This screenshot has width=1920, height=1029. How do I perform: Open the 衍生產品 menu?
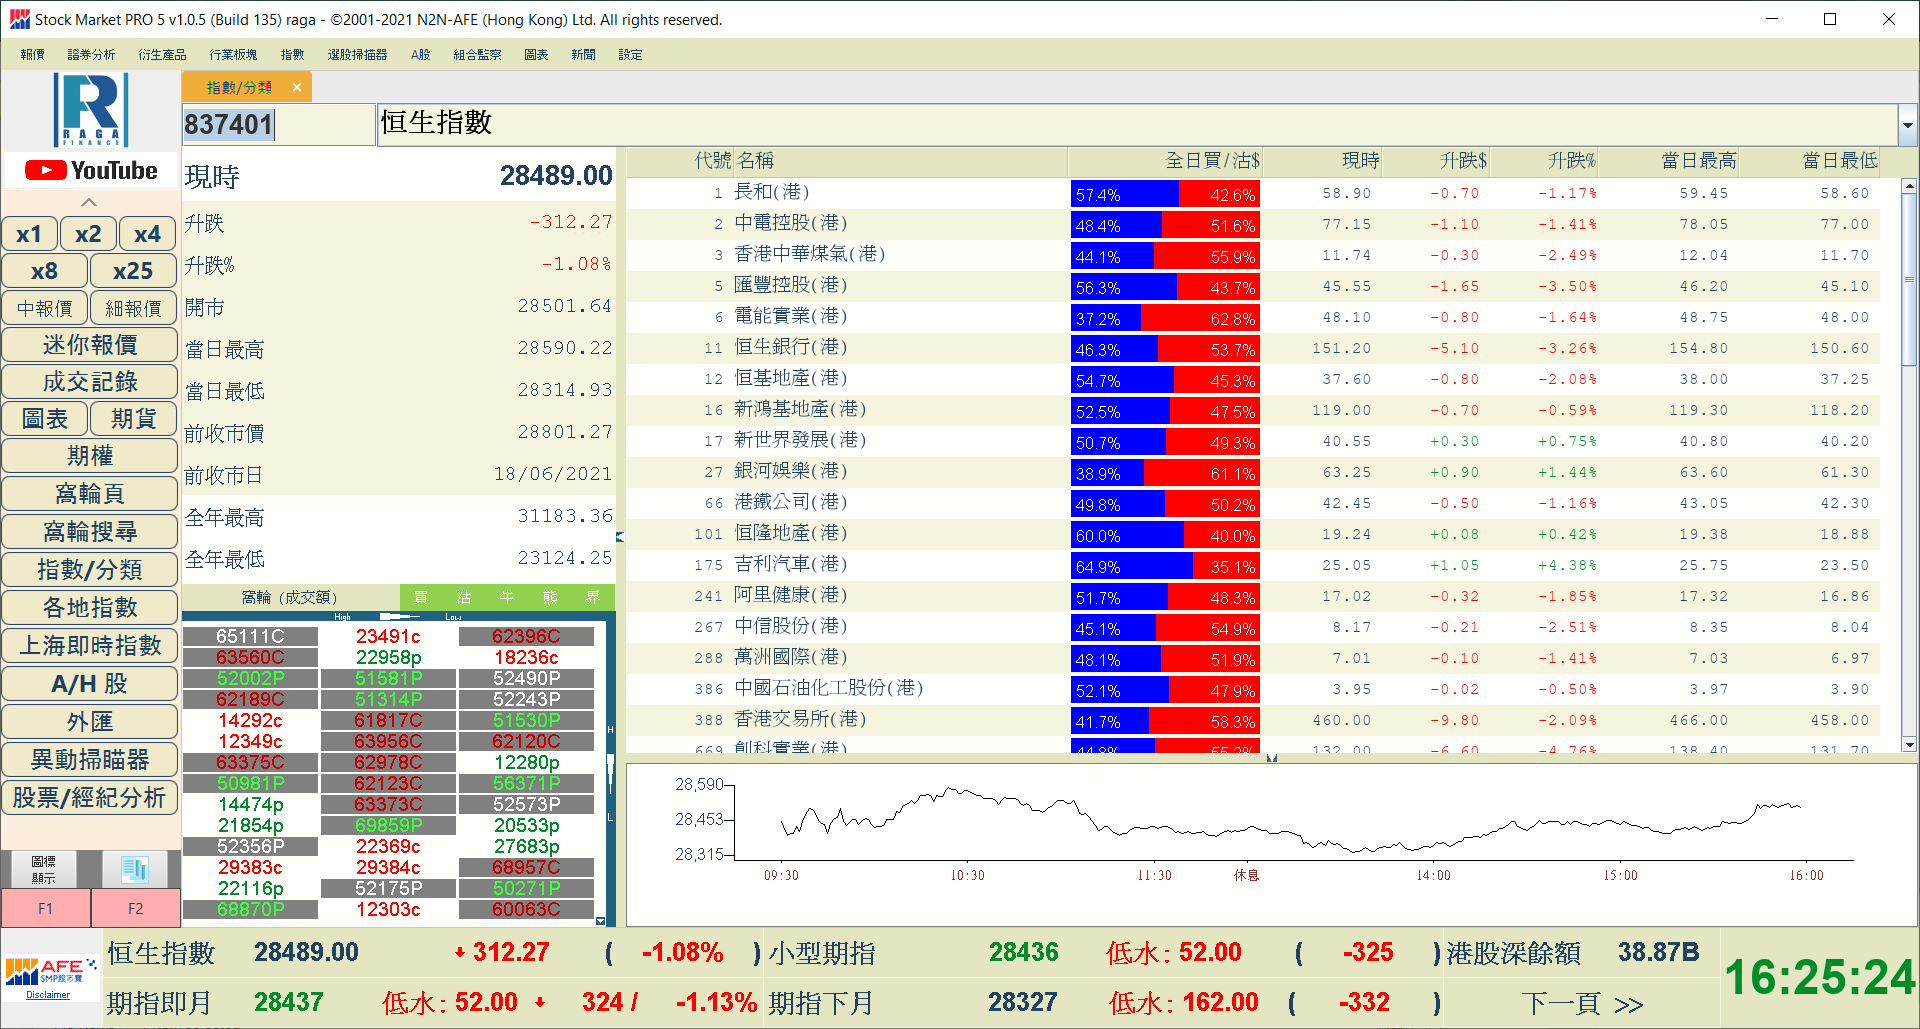point(162,55)
